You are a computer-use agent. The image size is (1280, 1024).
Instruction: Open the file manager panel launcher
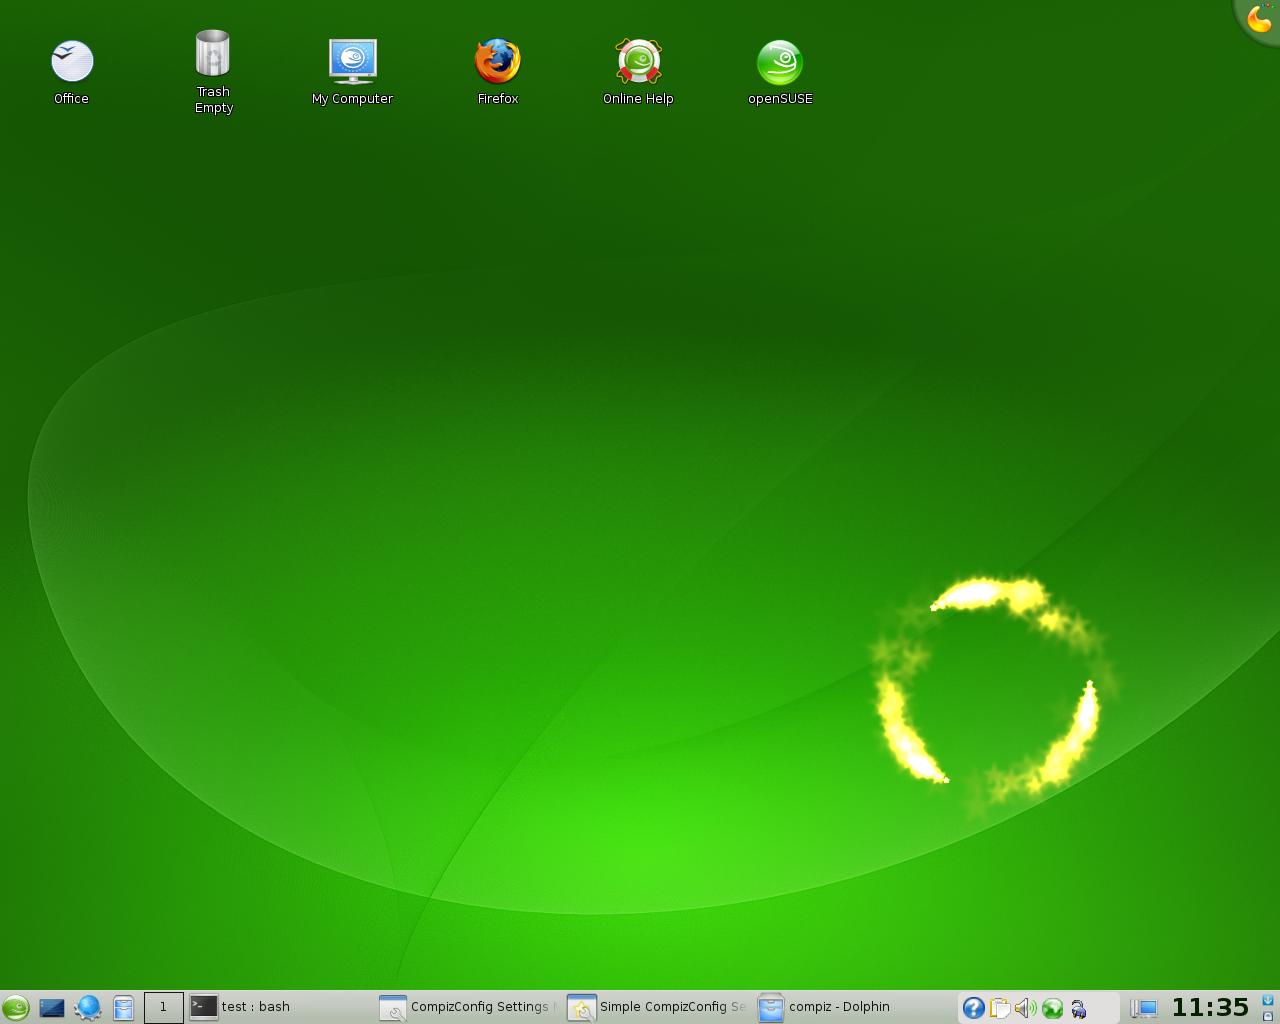[123, 1007]
